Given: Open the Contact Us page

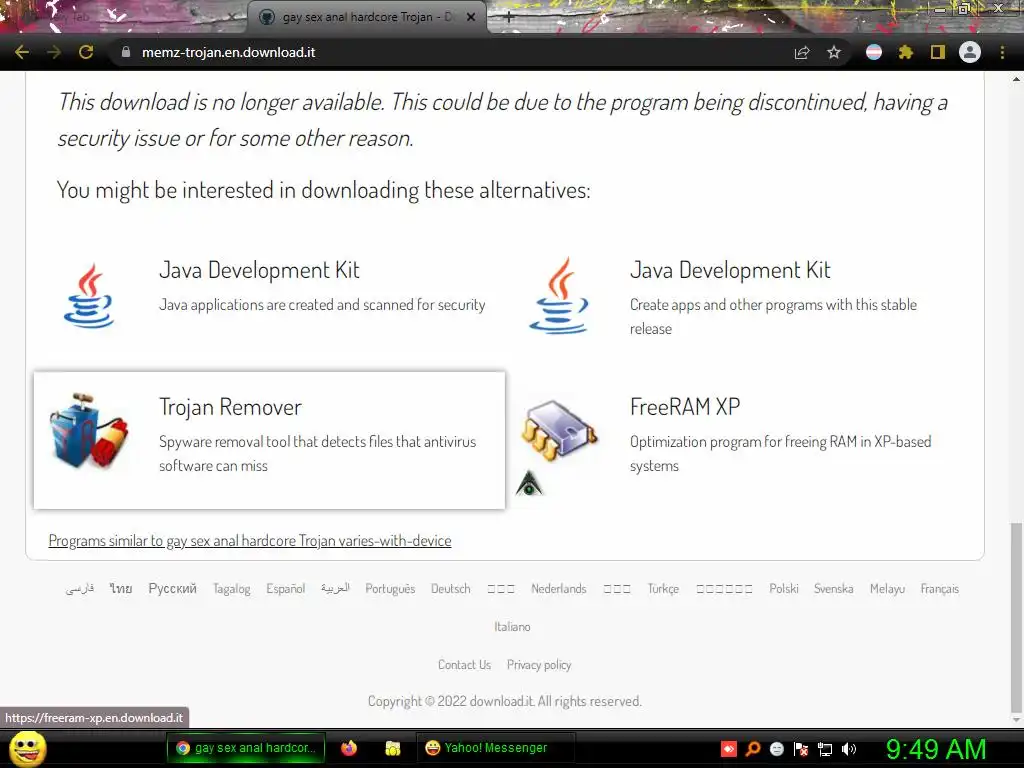Looking at the screenshot, I should [464, 665].
